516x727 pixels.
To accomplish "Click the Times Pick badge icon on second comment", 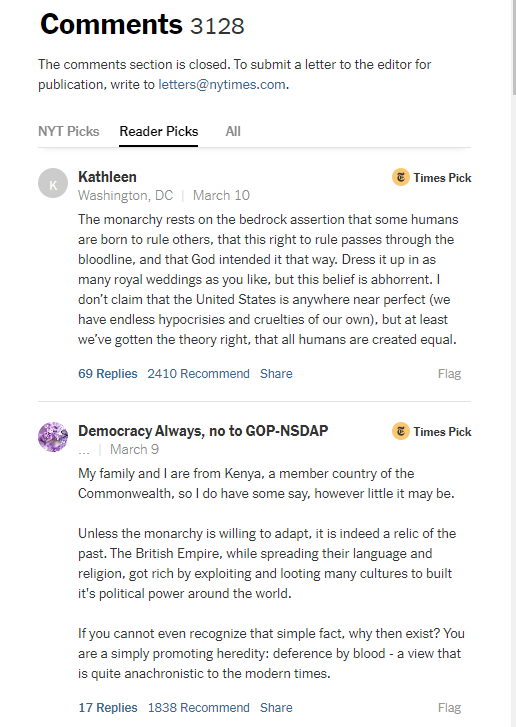I will point(401,431).
